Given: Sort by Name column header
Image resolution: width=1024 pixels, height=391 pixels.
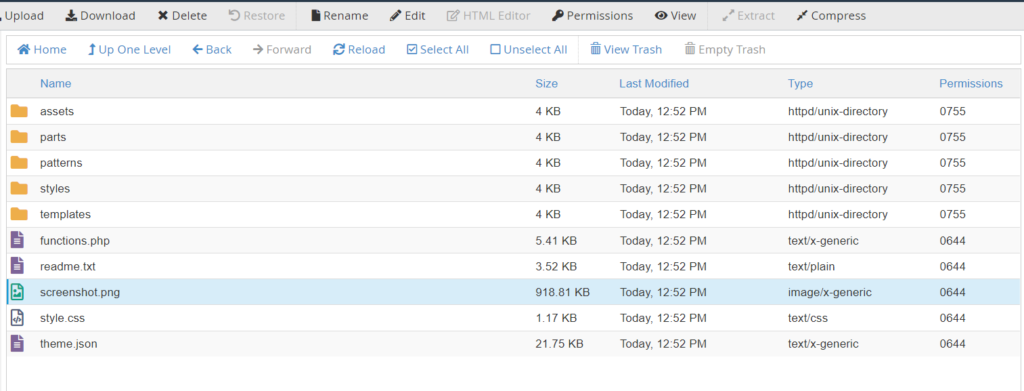Looking at the screenshot, I should [x=56, y=84].
